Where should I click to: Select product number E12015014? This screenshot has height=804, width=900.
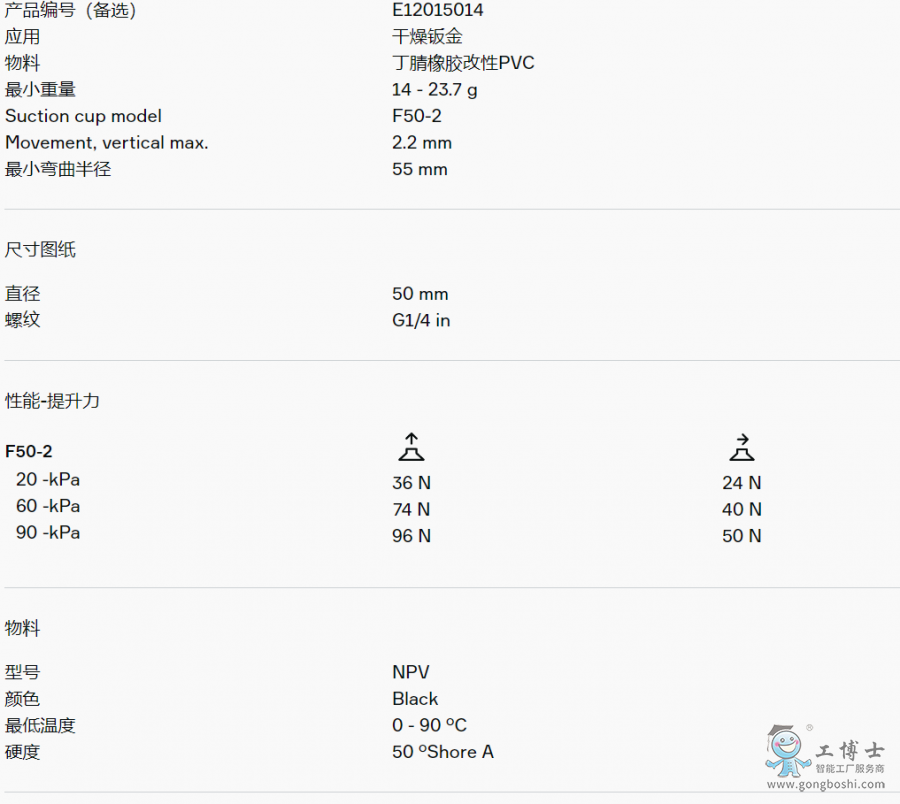click(x=437, y=10)
